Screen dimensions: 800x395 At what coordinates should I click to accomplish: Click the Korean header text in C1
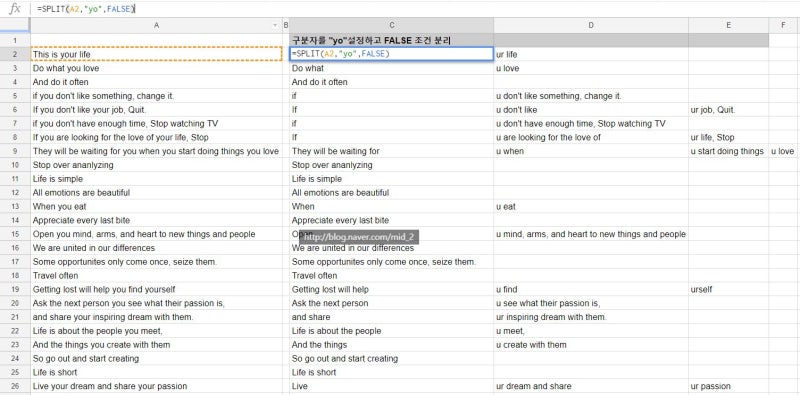pos(372,40)
